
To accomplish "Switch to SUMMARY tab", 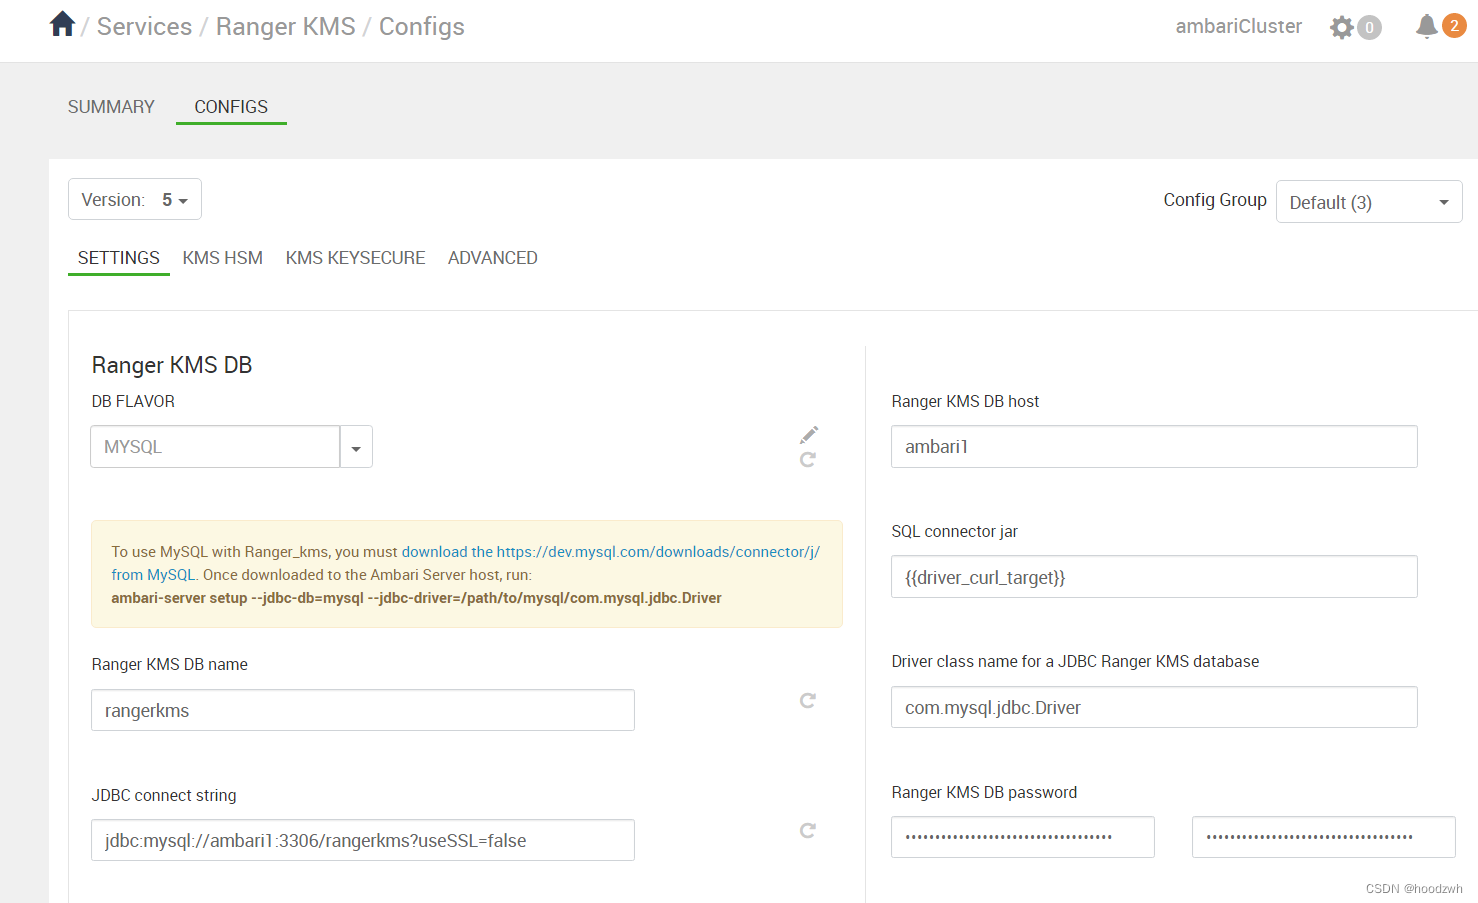I will (x=111, y=107).
